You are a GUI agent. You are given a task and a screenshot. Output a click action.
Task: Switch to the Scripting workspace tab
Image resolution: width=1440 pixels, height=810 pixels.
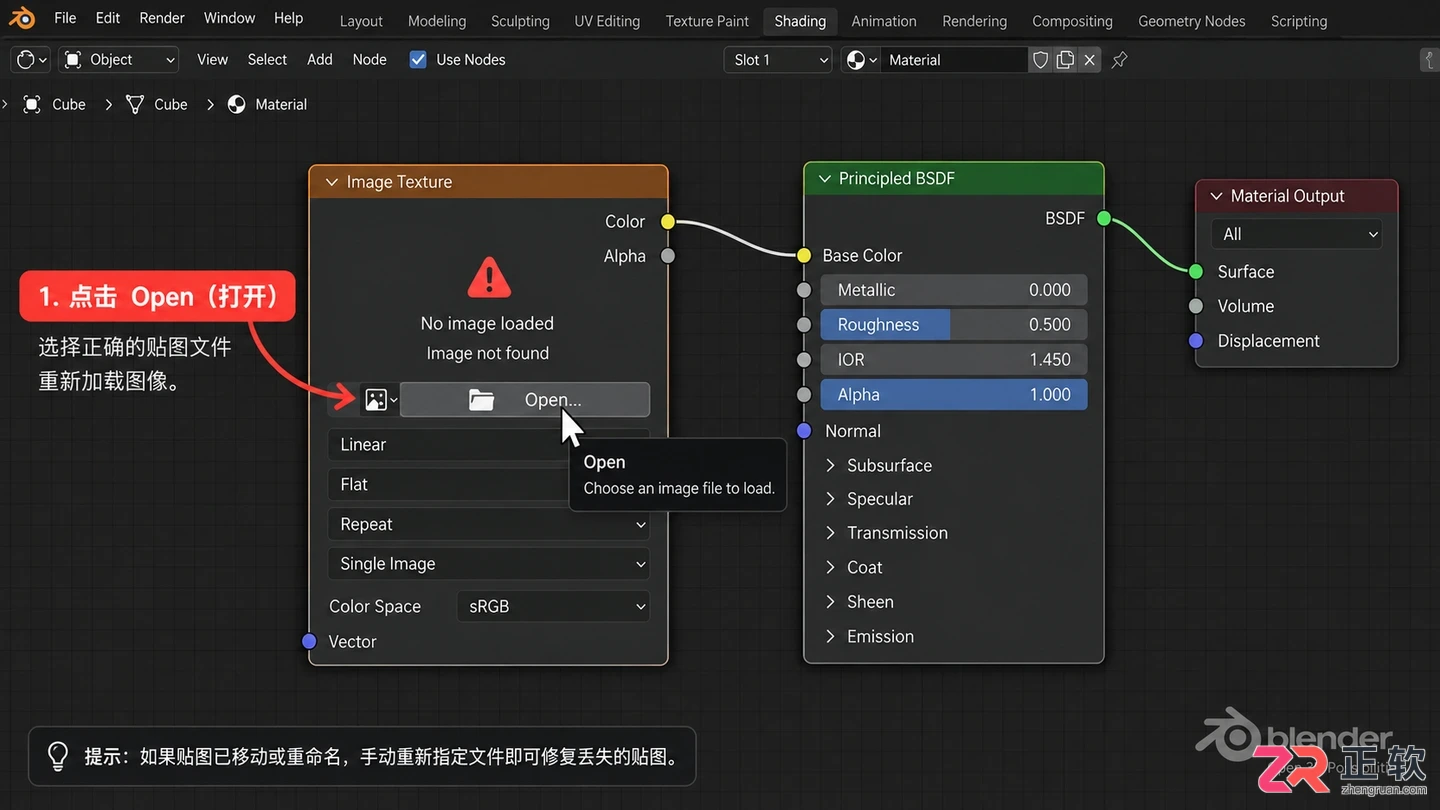pos(1299,21)
